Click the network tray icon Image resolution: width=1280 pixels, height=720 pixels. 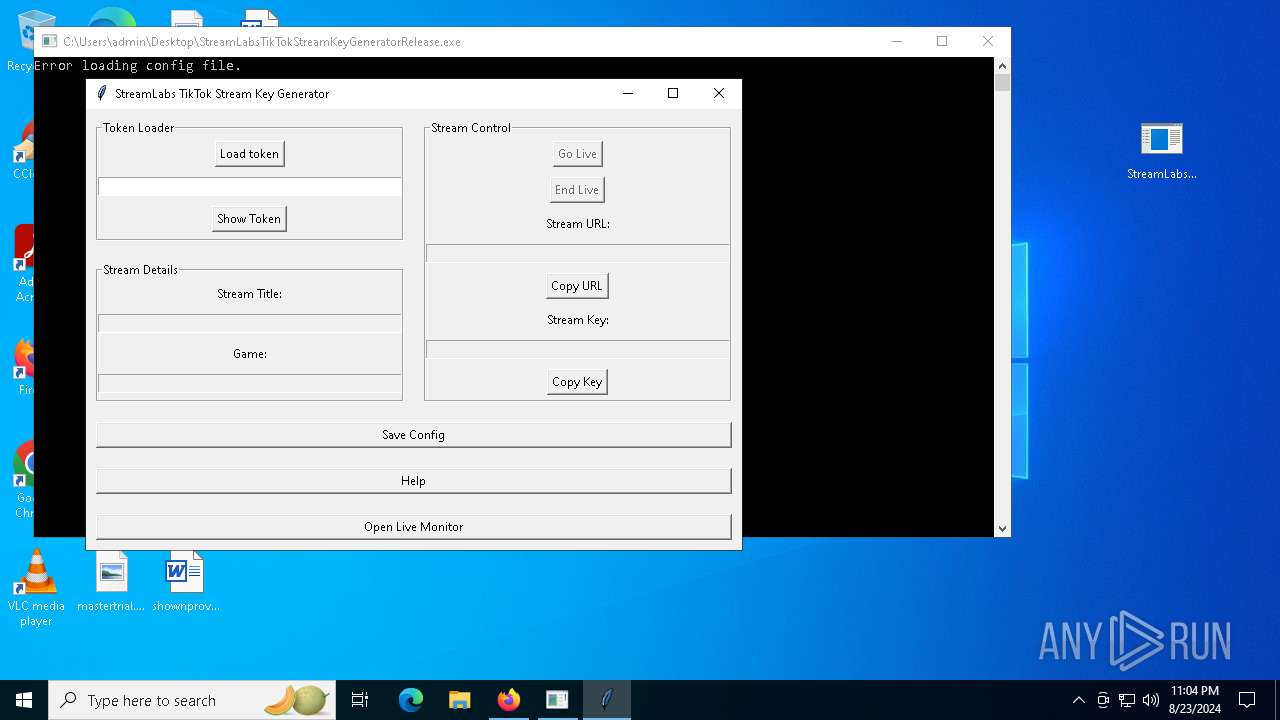click(x=1127, y=700)
